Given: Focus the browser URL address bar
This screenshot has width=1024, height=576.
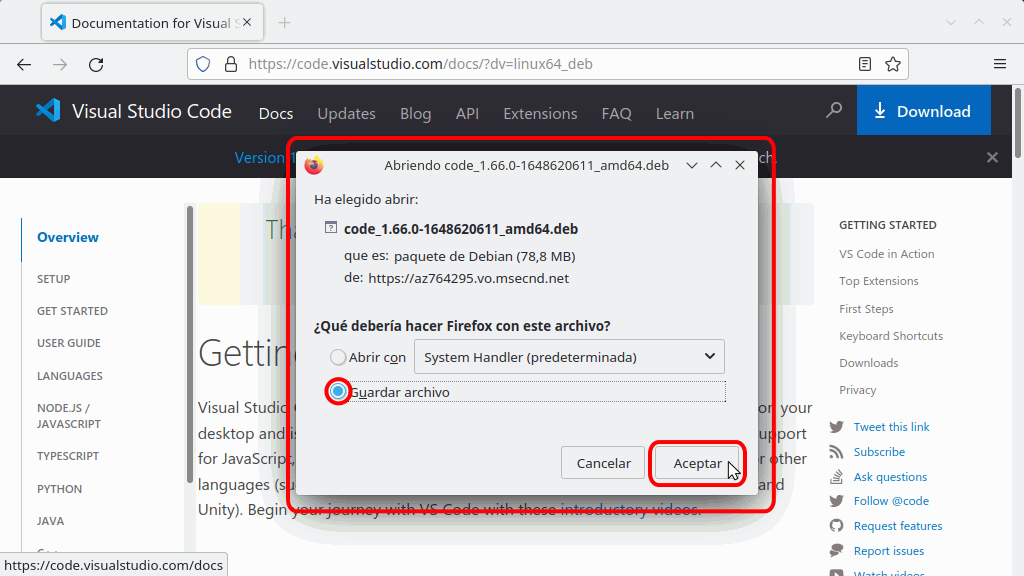Looking at the screenshot, I should [x=549, y=64].
